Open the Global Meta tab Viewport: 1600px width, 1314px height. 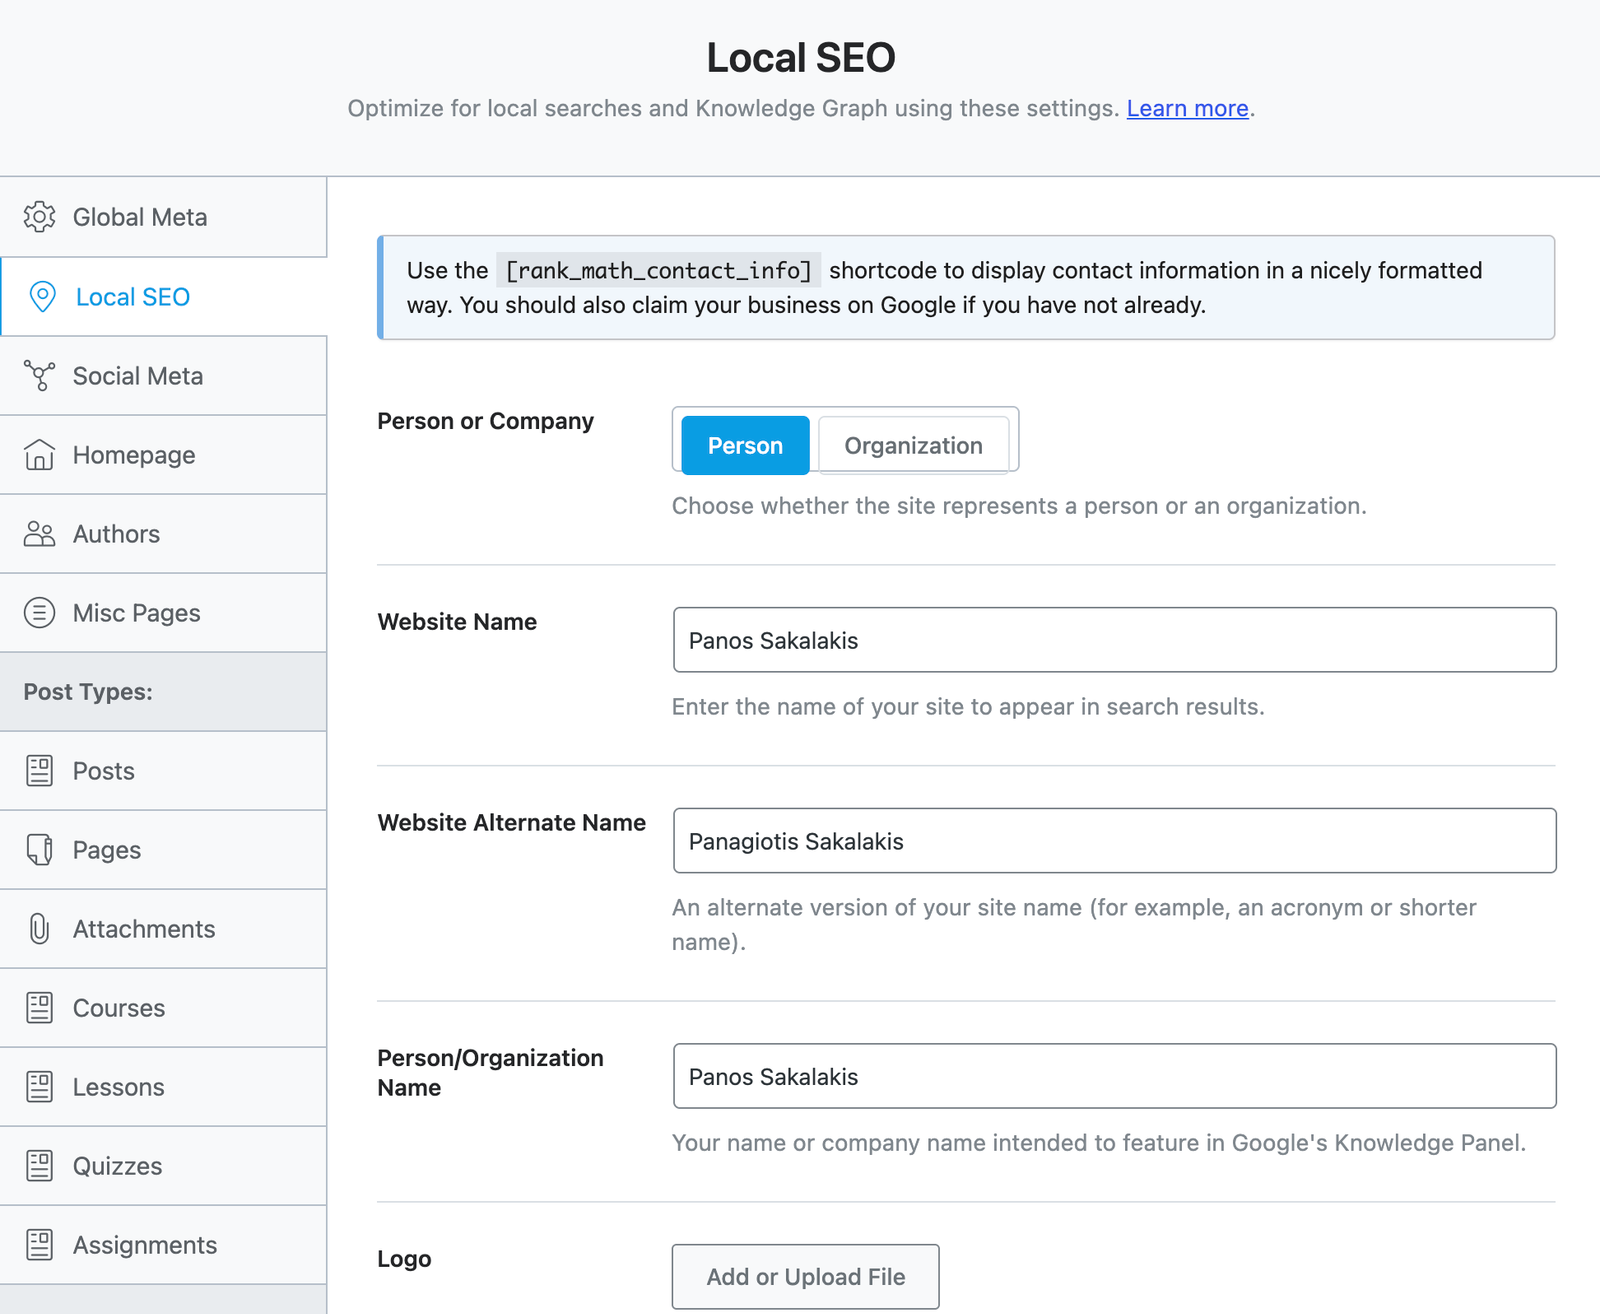tap(163, 217)
